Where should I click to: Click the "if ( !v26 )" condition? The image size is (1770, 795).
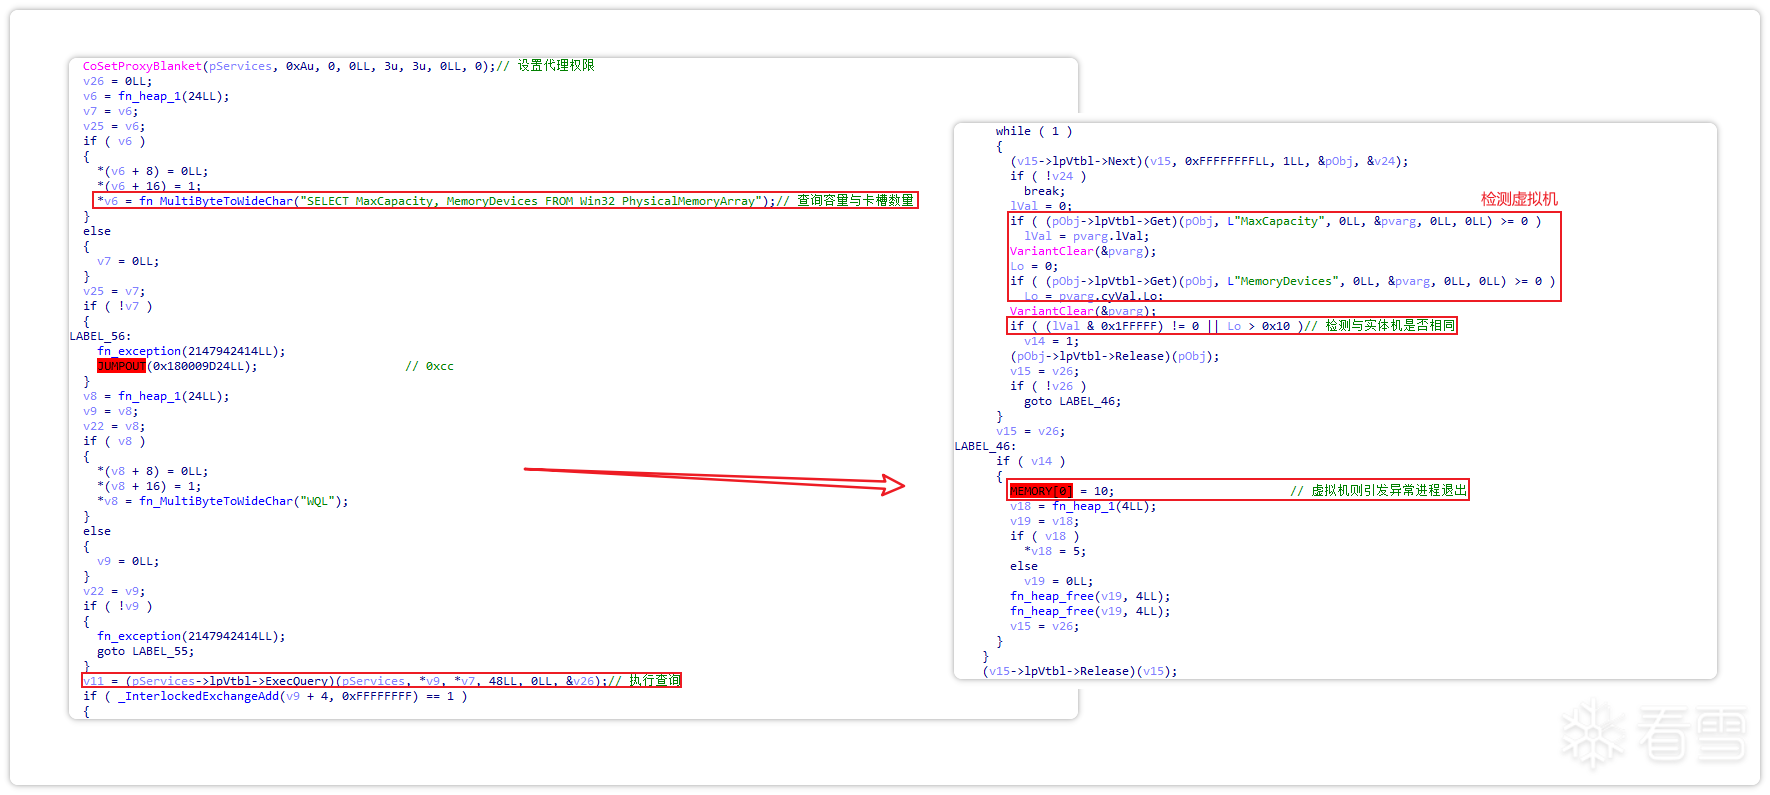[1048, 386]
